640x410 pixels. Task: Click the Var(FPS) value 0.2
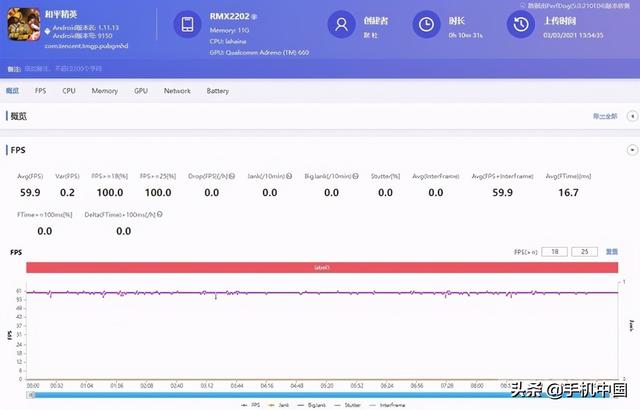click(x=67, y=193)
